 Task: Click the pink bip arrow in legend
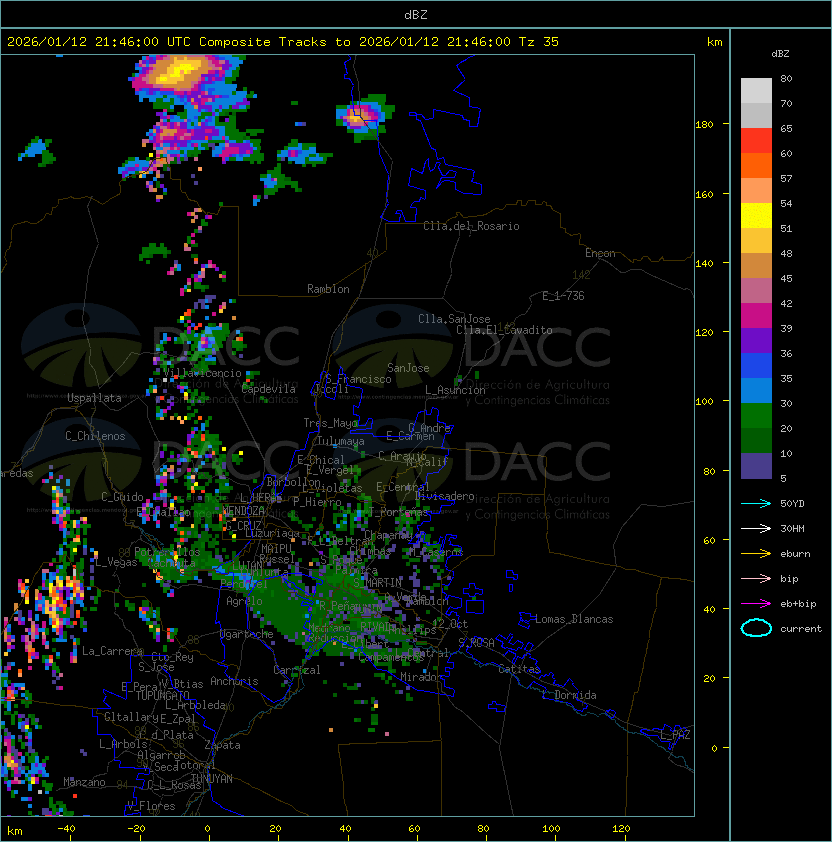click(756, 579)
